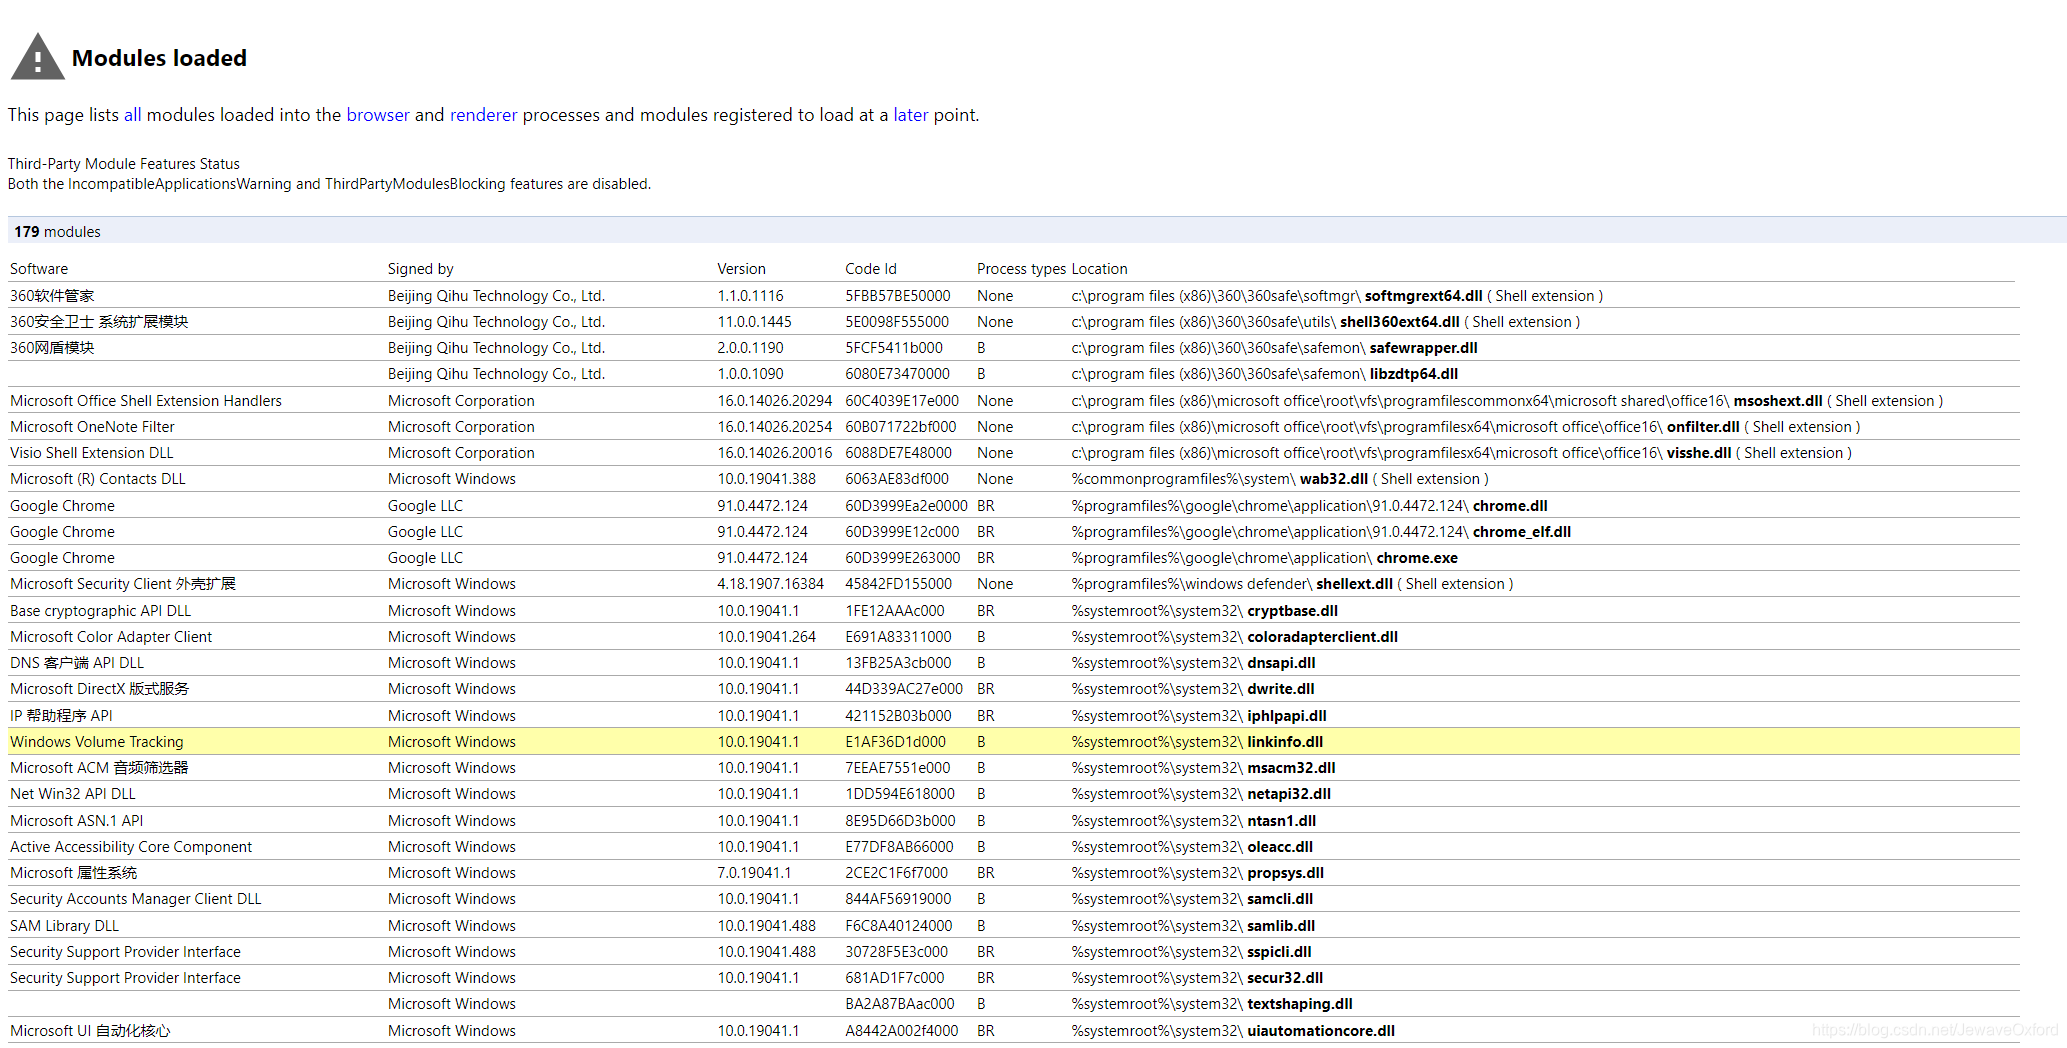Select the softmgrext64.dll file name

coord(1423,296)
